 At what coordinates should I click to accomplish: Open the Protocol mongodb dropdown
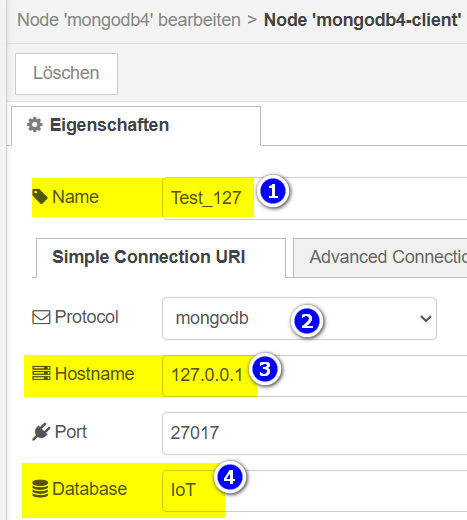[x=299, y=318]
